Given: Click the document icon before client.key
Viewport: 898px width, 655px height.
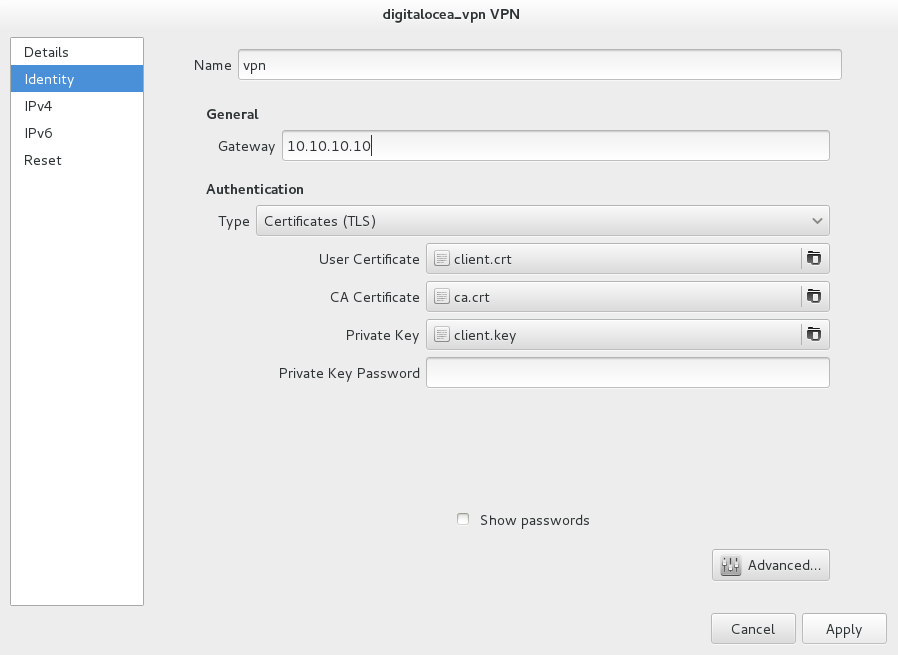Looking at the screenshot, I should tap(442, 334).
